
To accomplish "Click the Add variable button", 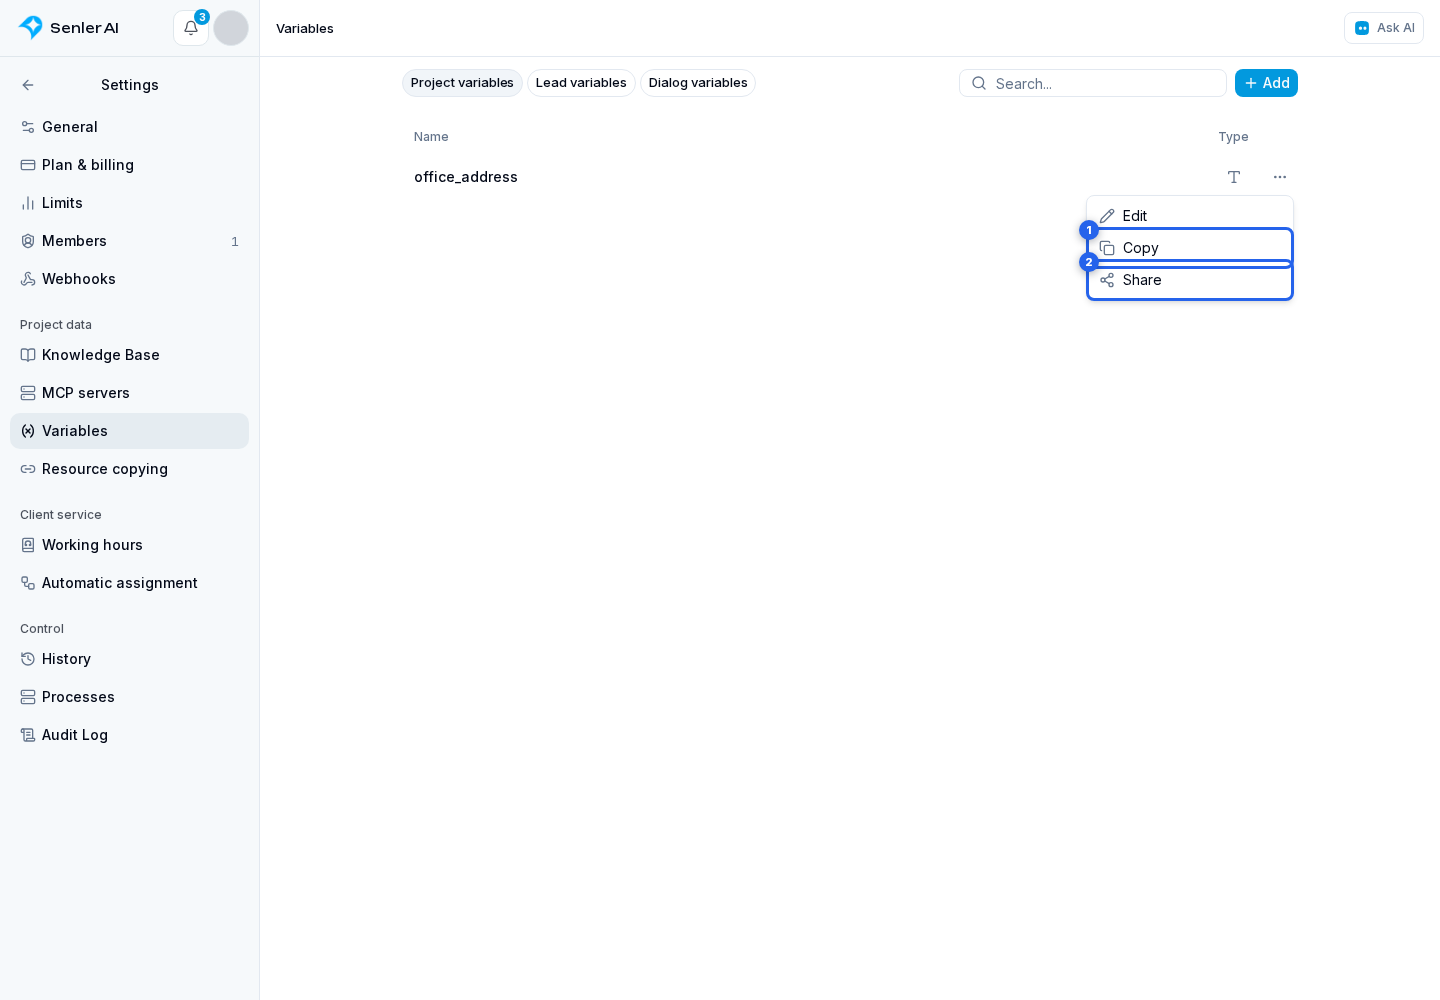I will tap(1266, 83).
